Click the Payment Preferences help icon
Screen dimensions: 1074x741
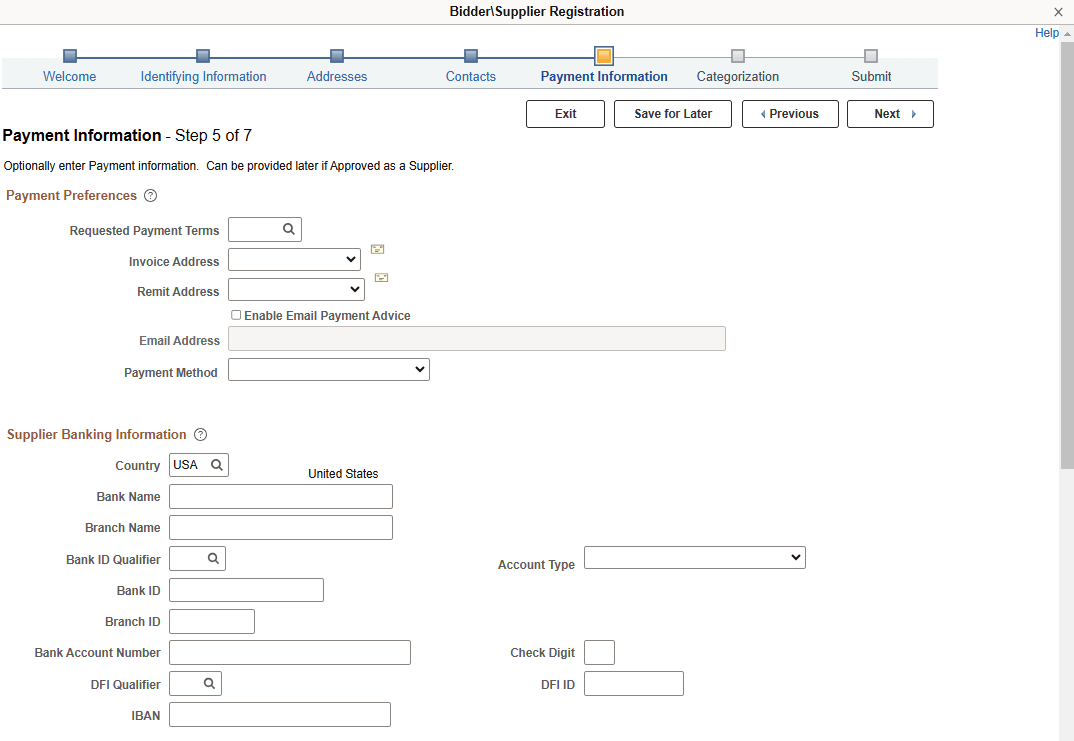pyautogui.click(x=150, y=195)
